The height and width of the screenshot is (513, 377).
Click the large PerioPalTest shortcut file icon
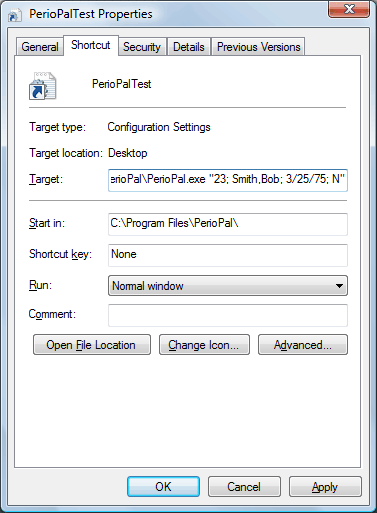pos(42,86)
